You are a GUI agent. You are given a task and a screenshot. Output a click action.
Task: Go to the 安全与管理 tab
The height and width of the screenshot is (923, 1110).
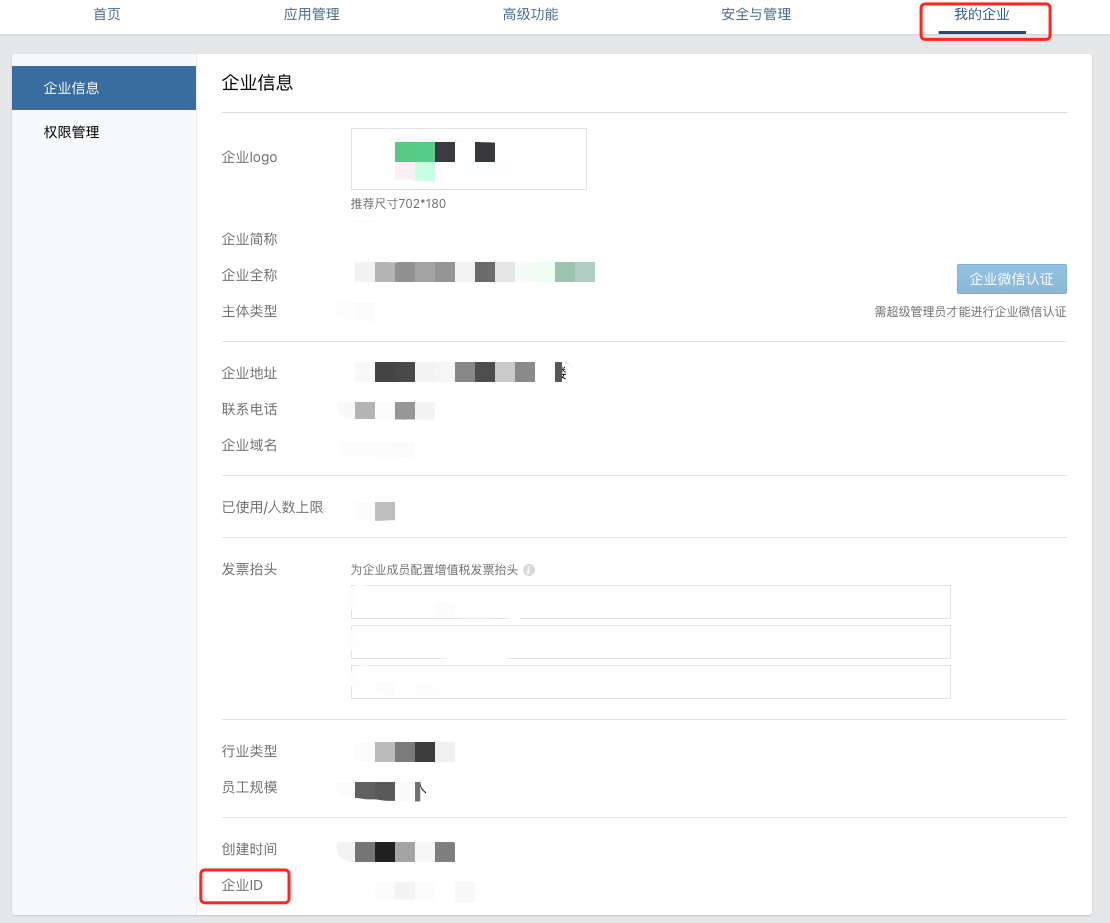point(755,15)
